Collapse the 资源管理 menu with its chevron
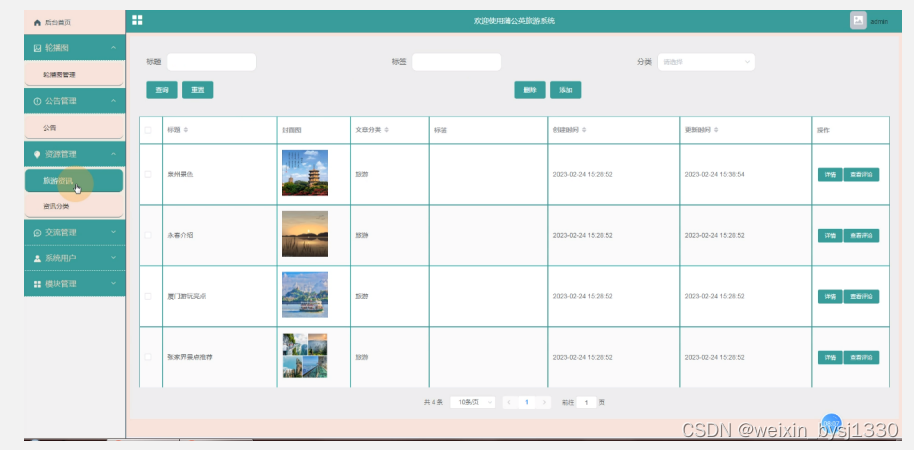Image resolution: width=914 pixels, height=450 pixels. click(x=113, y=154)
